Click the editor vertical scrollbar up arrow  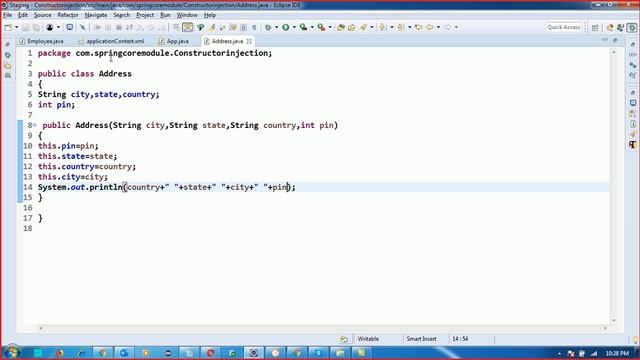tap(613, 52)
